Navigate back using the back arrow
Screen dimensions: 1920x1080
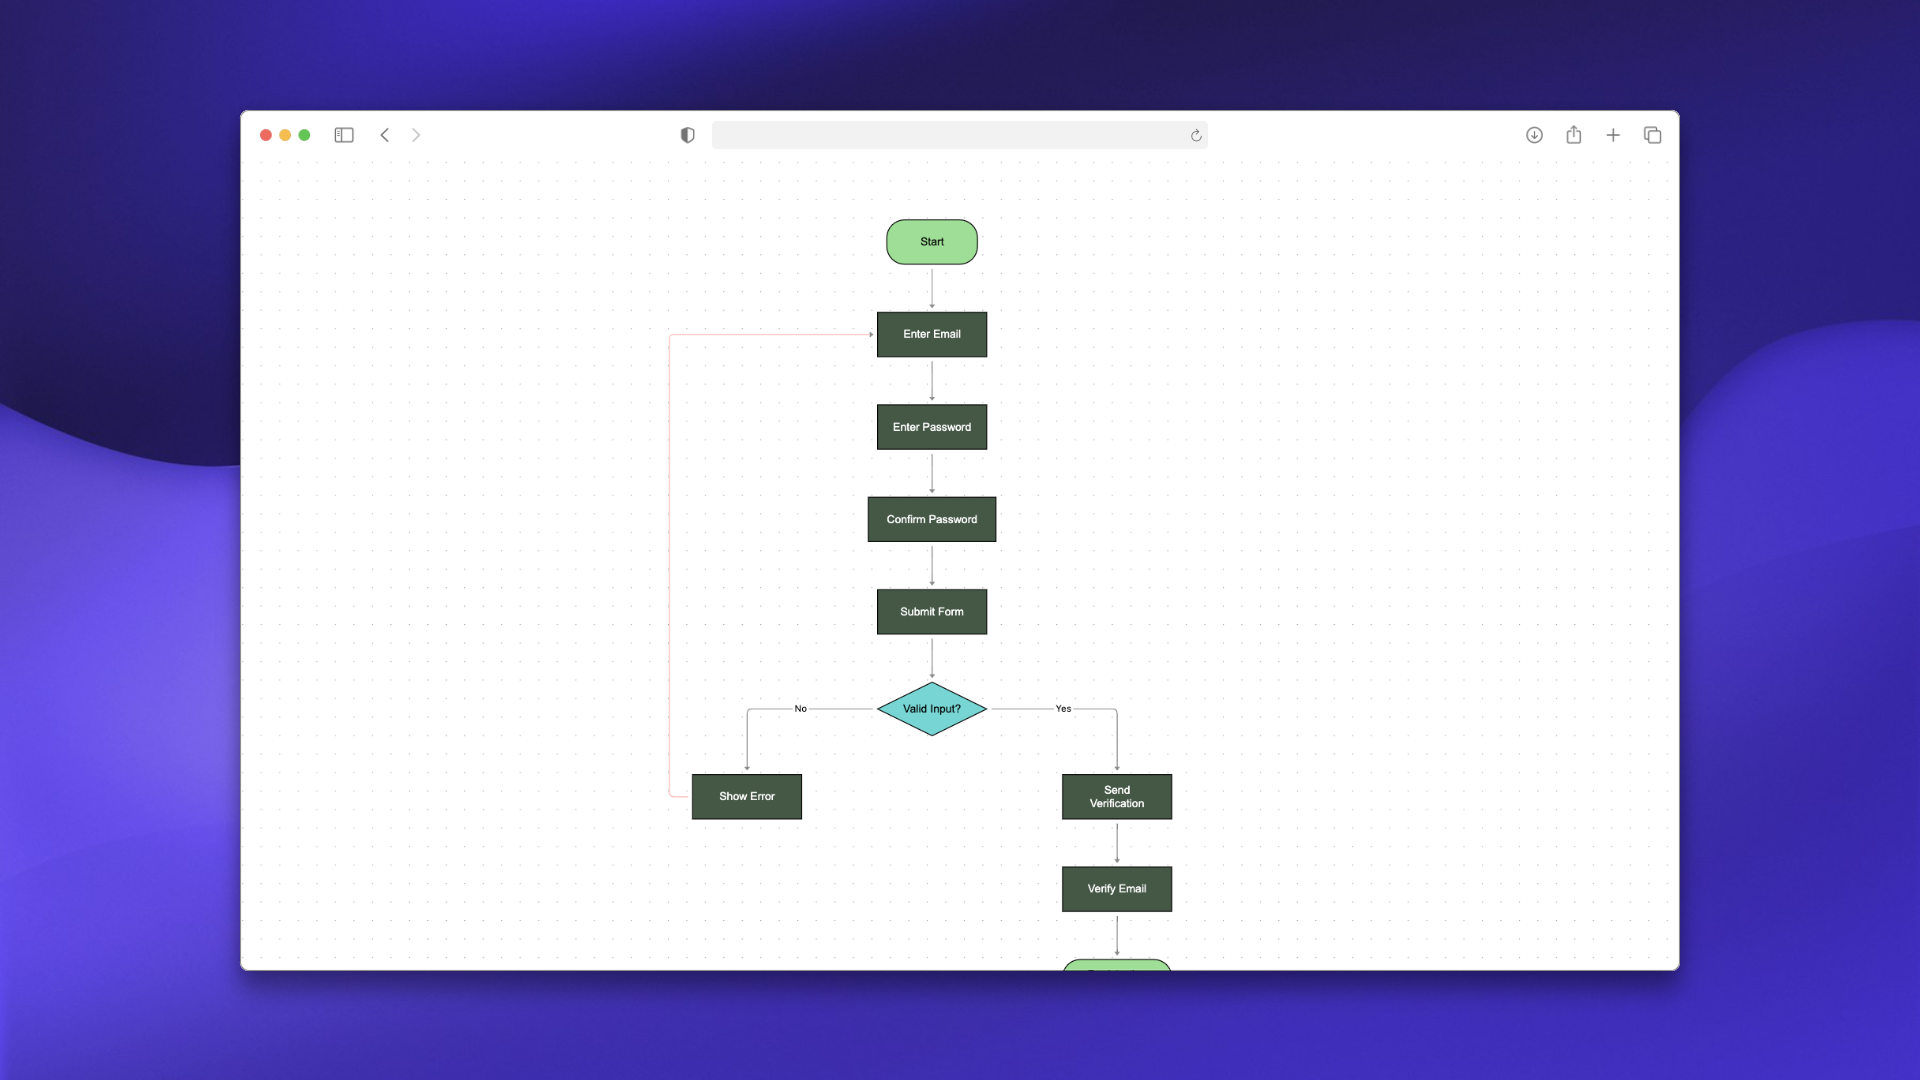[x=385, y=134]
